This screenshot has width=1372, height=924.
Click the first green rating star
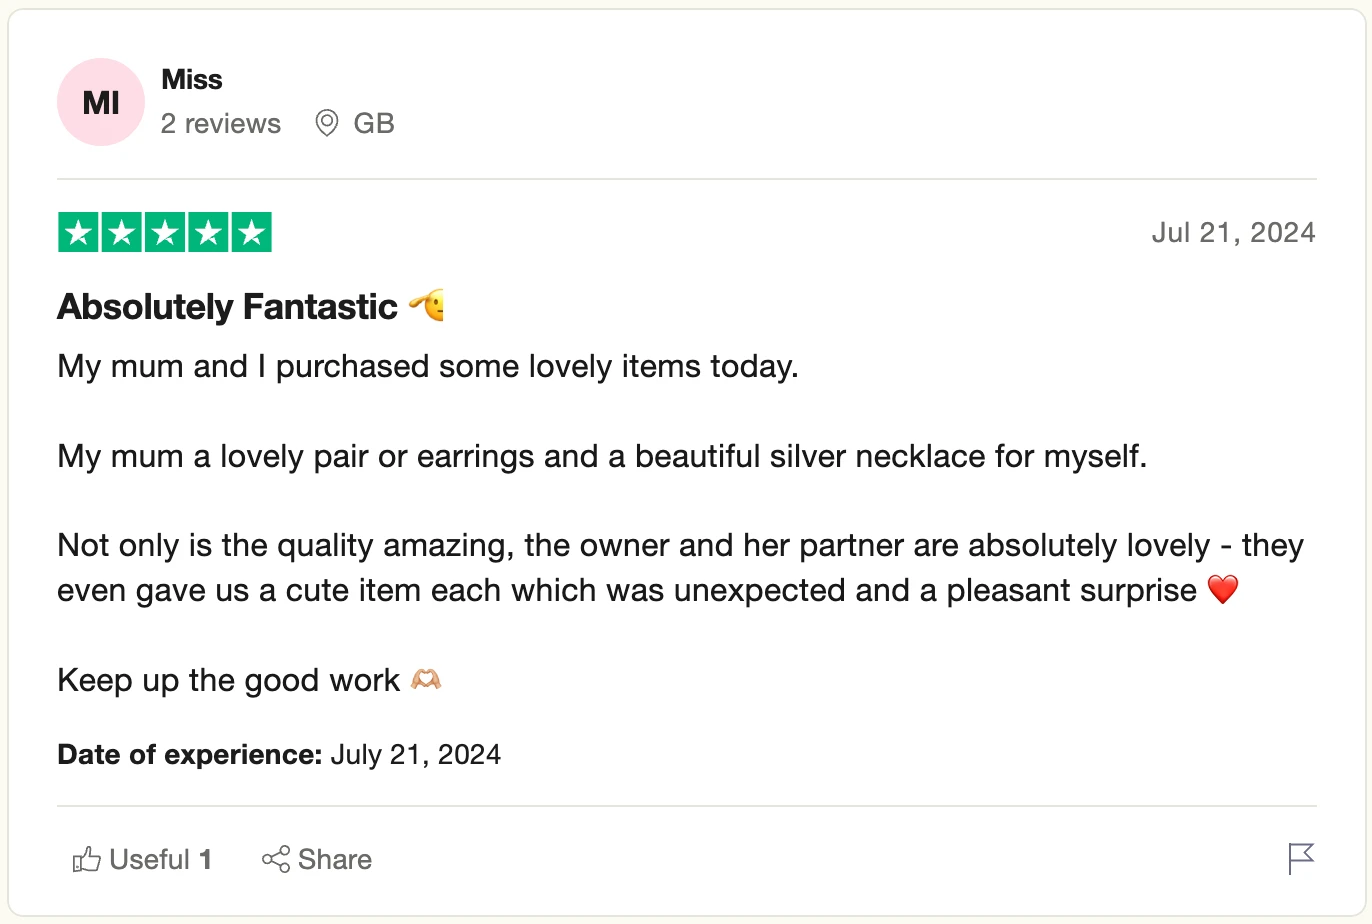(x=78, y=233)
